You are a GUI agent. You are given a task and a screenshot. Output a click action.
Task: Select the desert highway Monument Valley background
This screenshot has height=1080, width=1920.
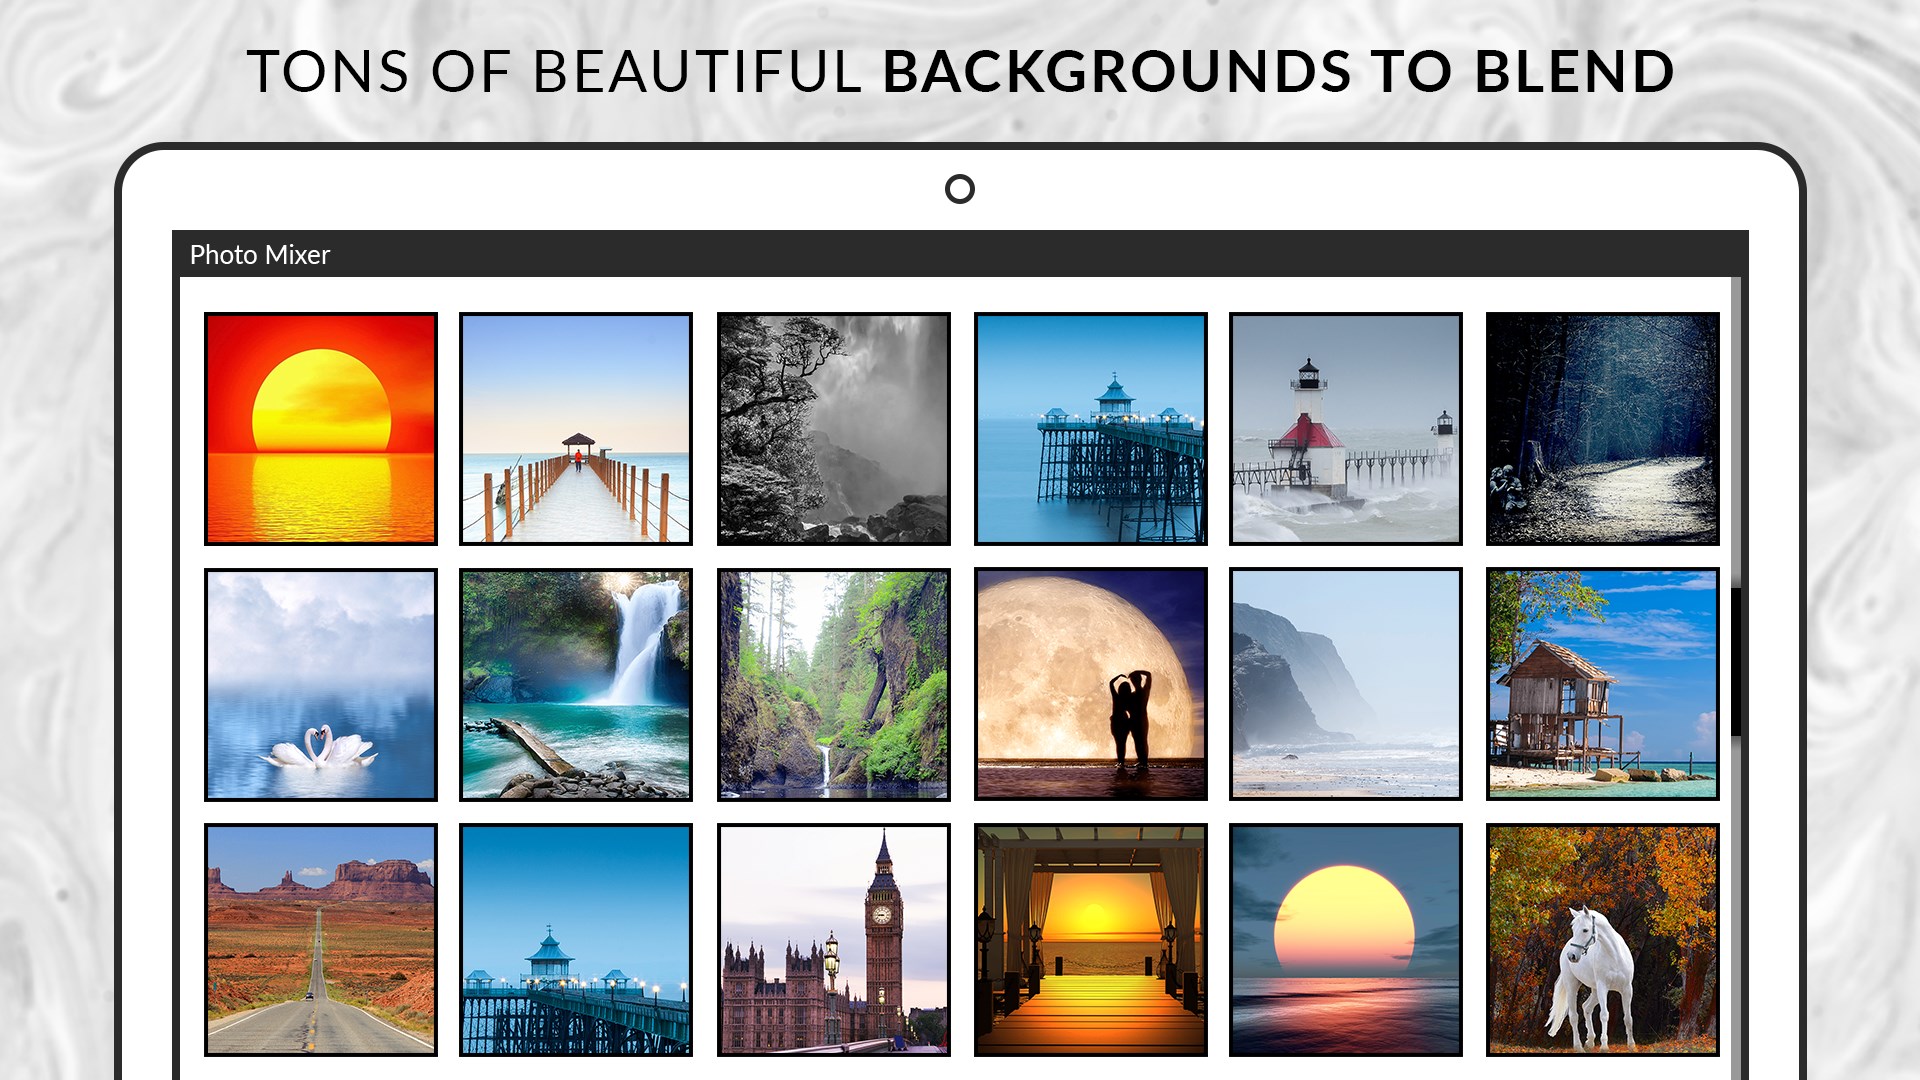[x=321, y=940]
